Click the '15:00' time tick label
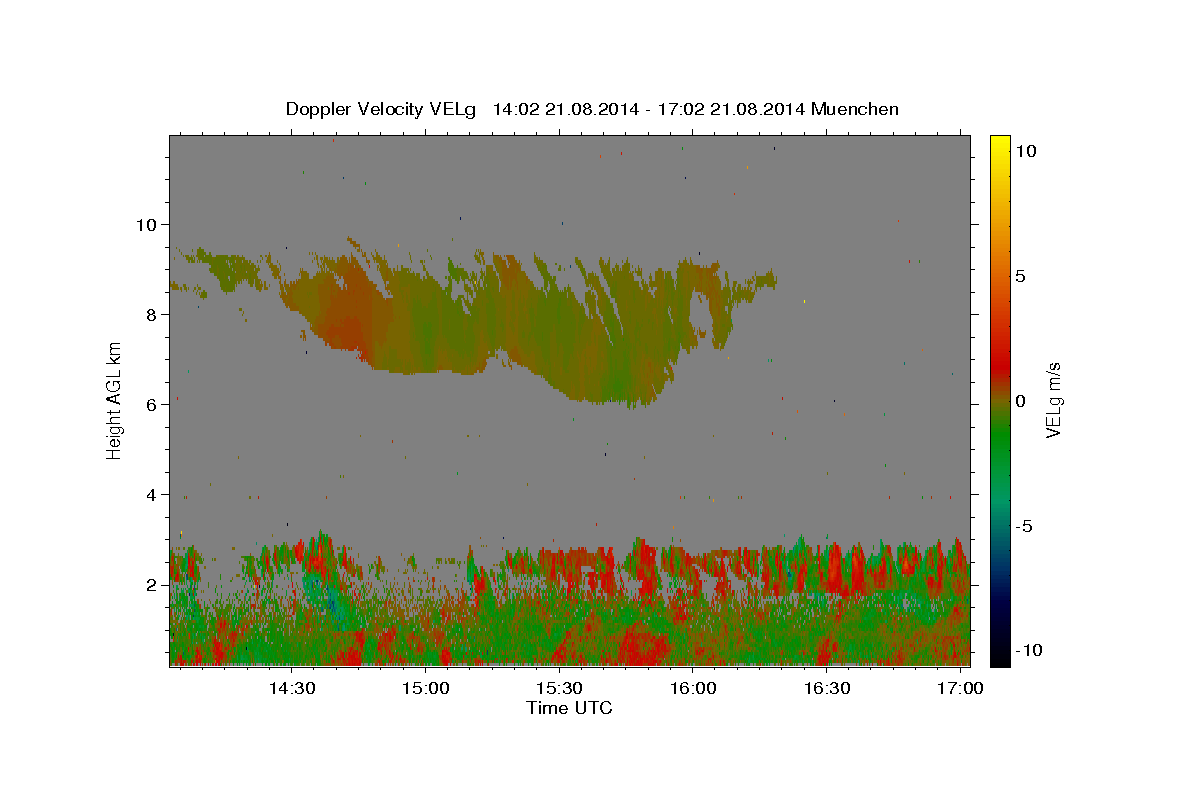 (x=425, y=689)
